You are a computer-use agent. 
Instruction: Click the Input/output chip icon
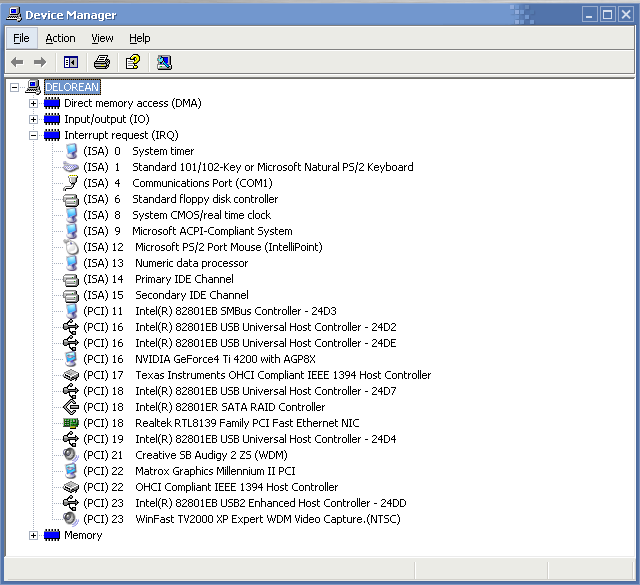[52, 119]
